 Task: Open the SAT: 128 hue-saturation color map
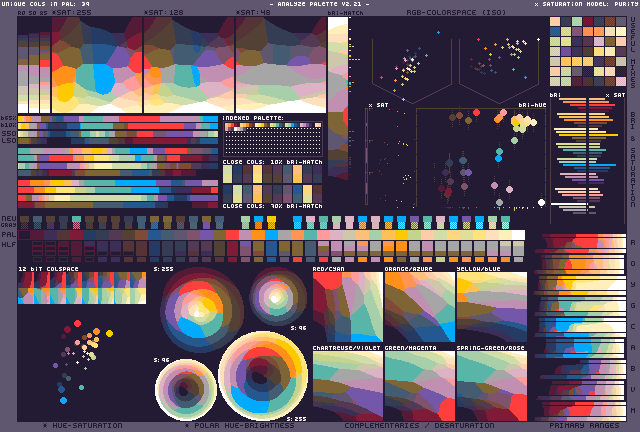point(189,65)
